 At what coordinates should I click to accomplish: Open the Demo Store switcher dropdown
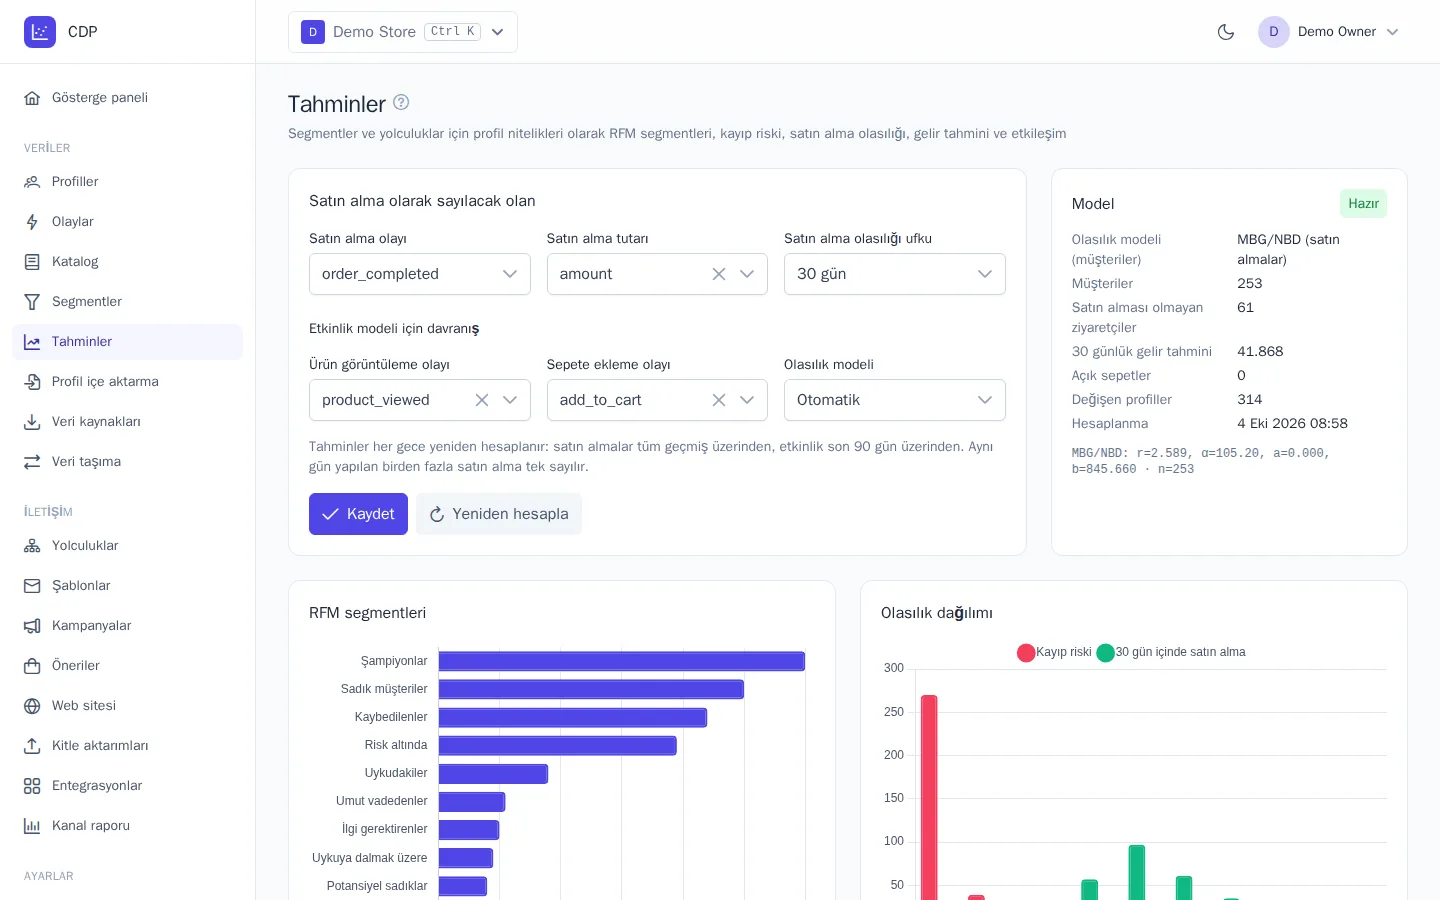403,32
